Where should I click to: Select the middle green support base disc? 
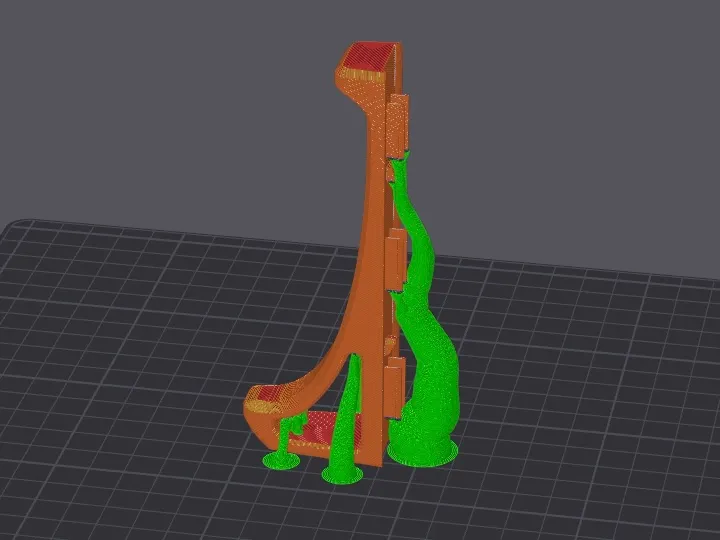pyautogui.click(x=341, y=472)
